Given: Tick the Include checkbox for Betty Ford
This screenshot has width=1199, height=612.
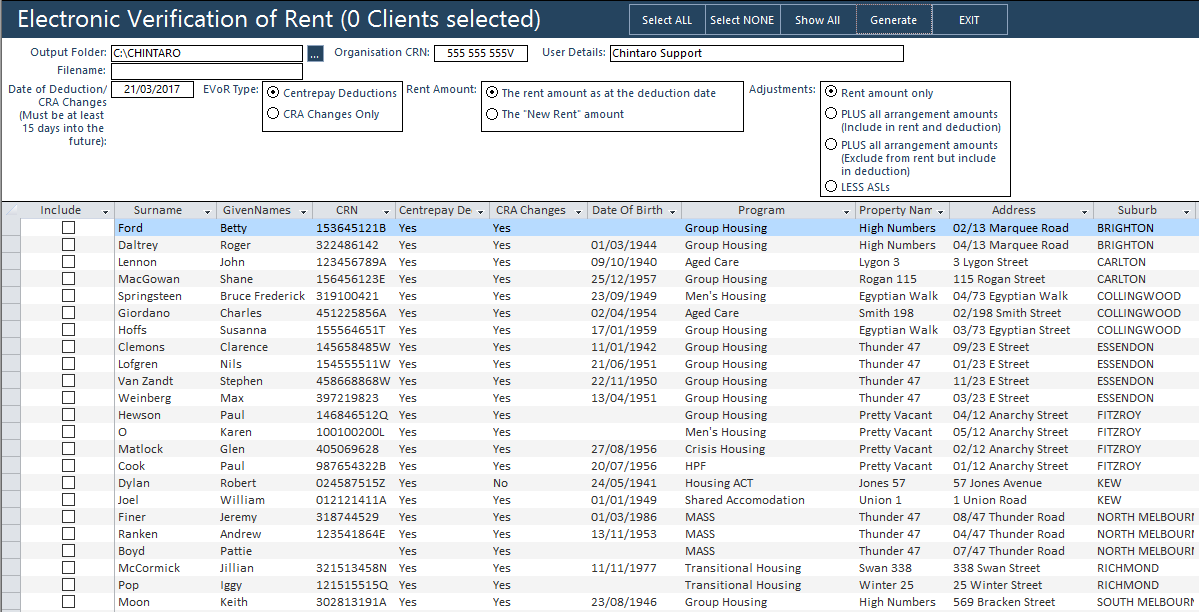Looking at the screenshot, I should [67, 227].
